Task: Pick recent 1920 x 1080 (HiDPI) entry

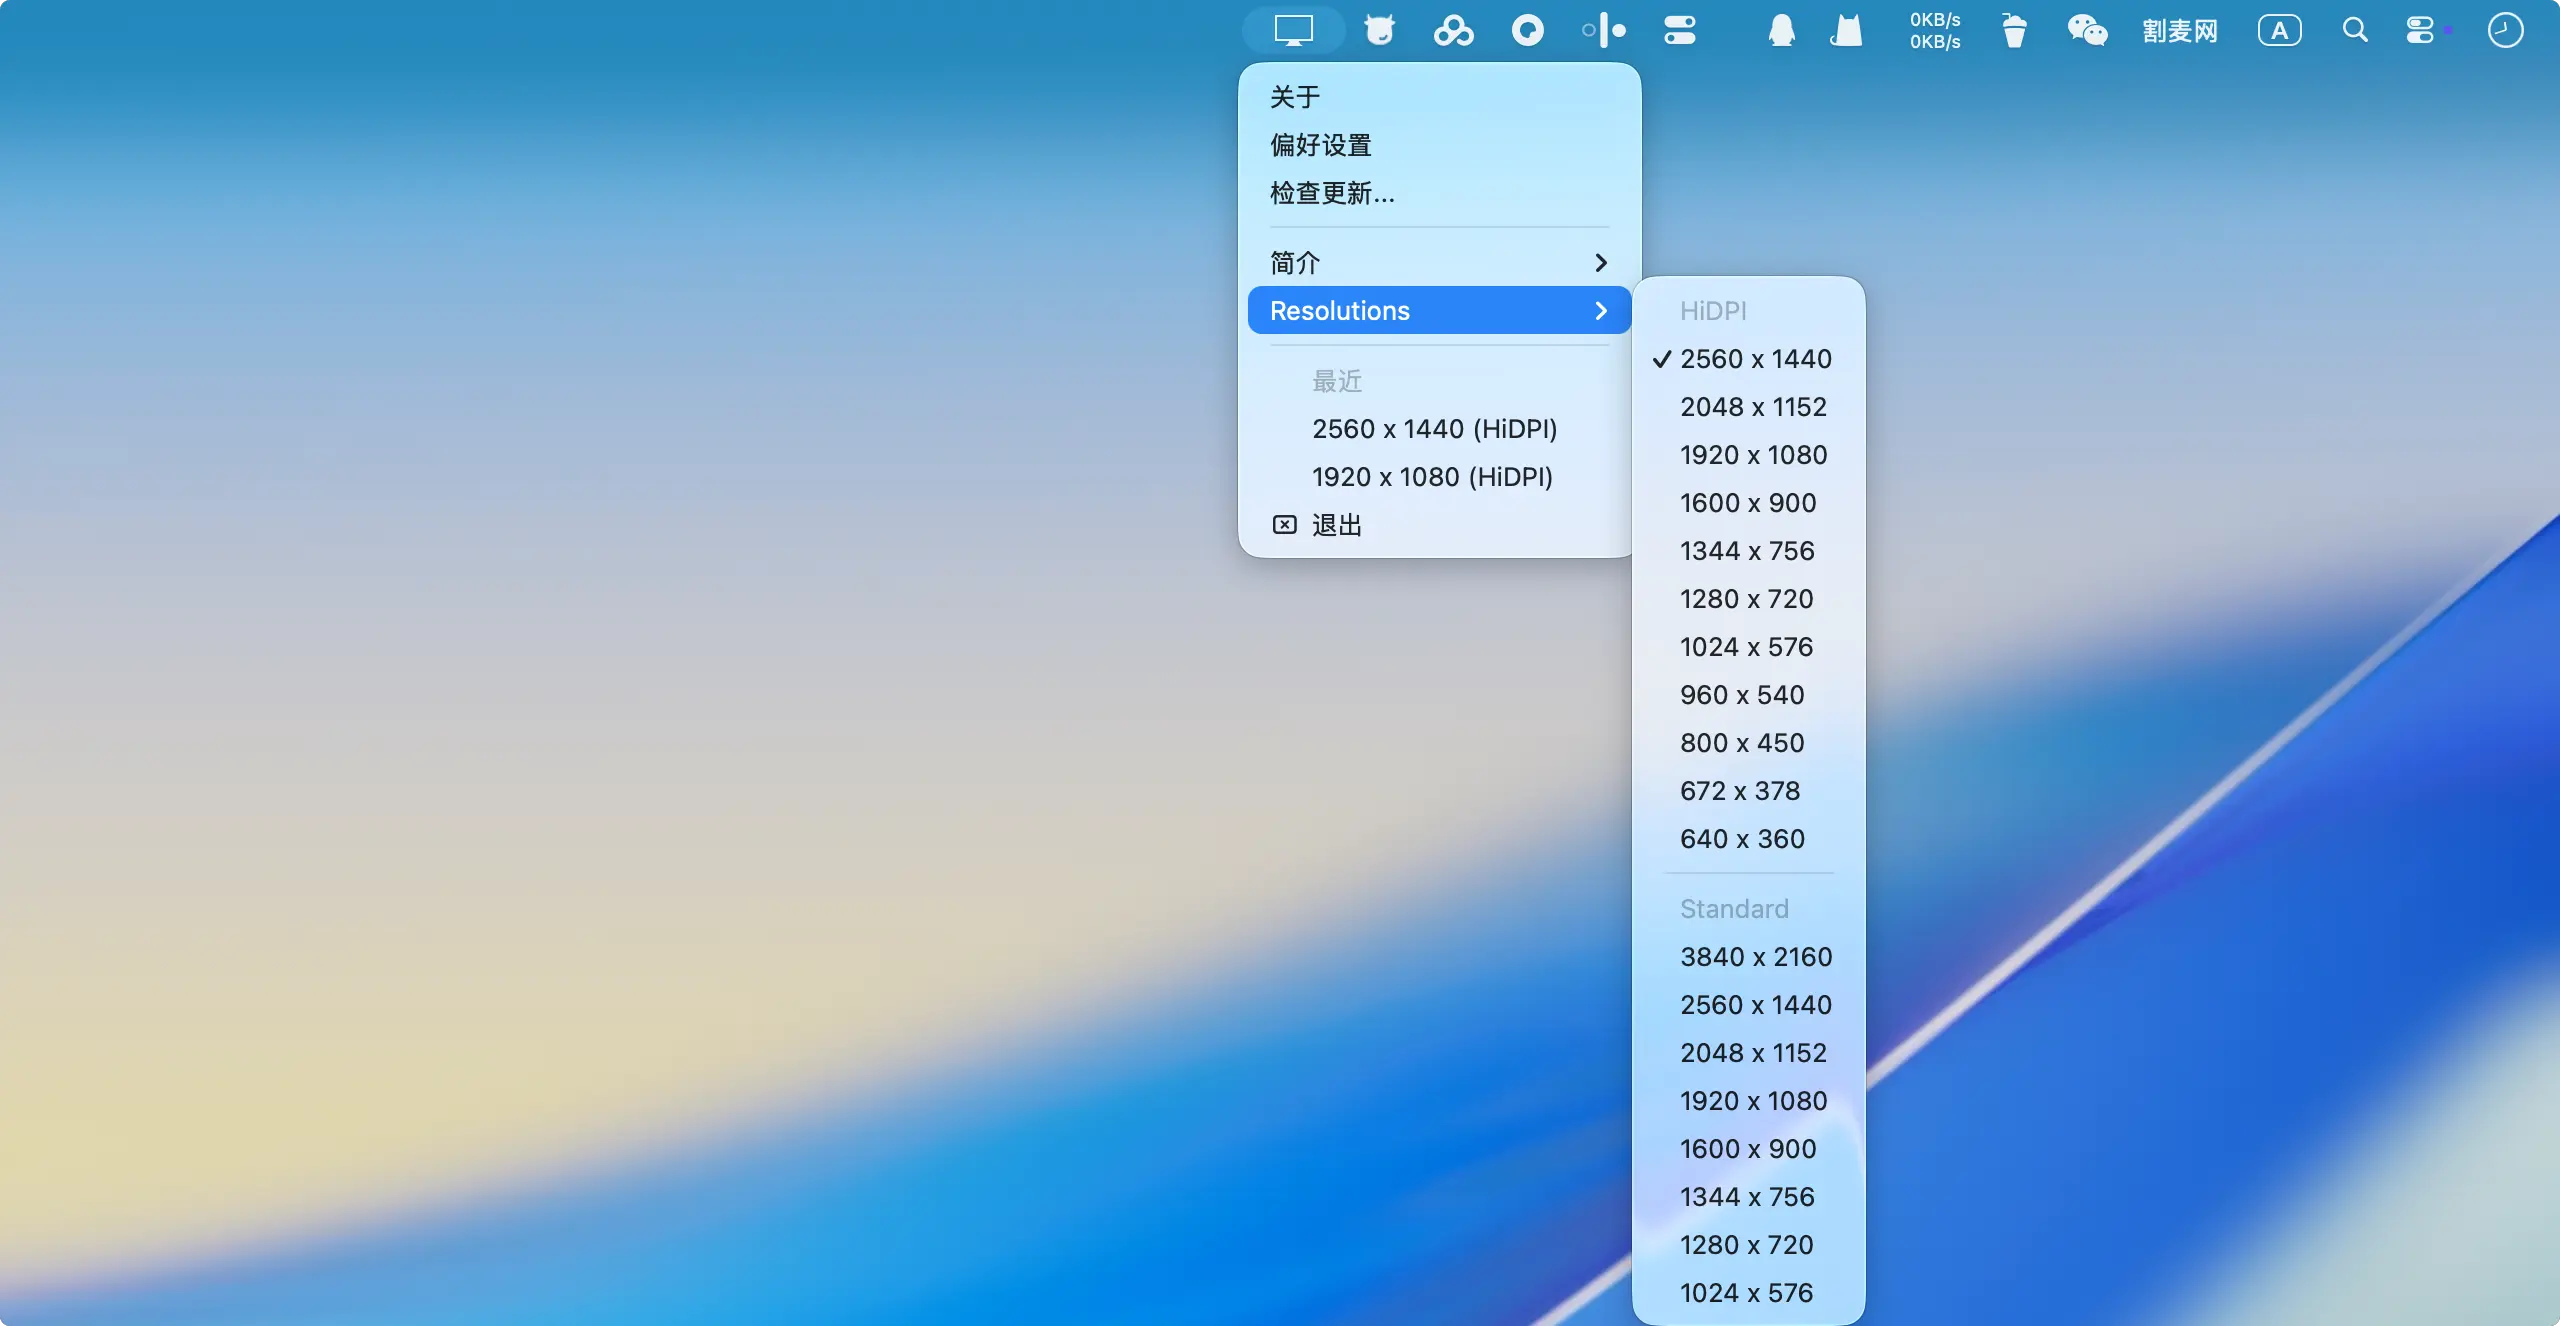Action: tap(1432, 477)
